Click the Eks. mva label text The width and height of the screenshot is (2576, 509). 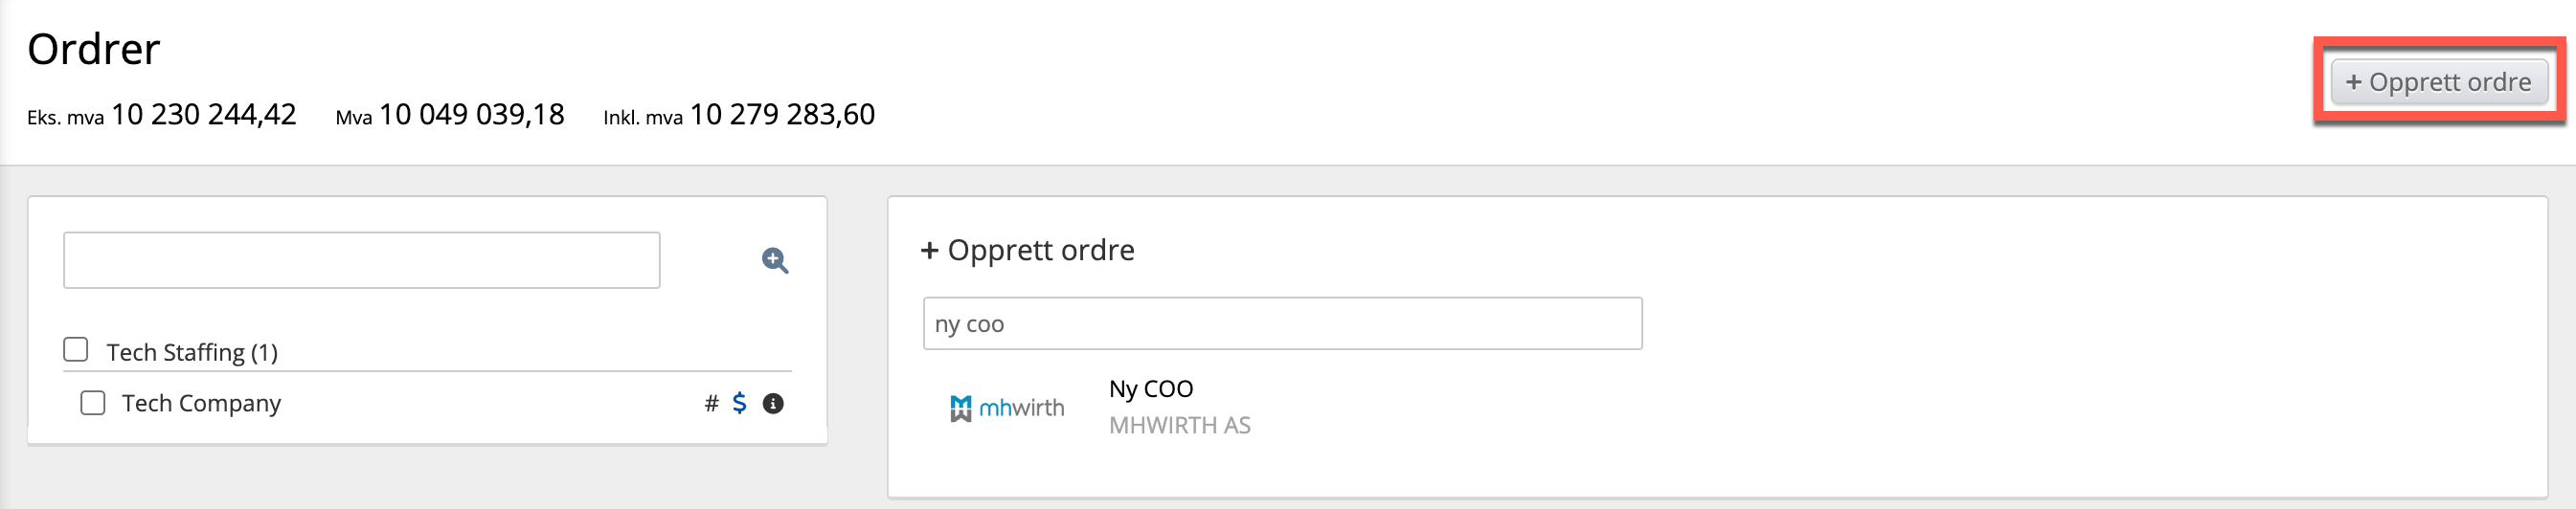pos(65,118)
